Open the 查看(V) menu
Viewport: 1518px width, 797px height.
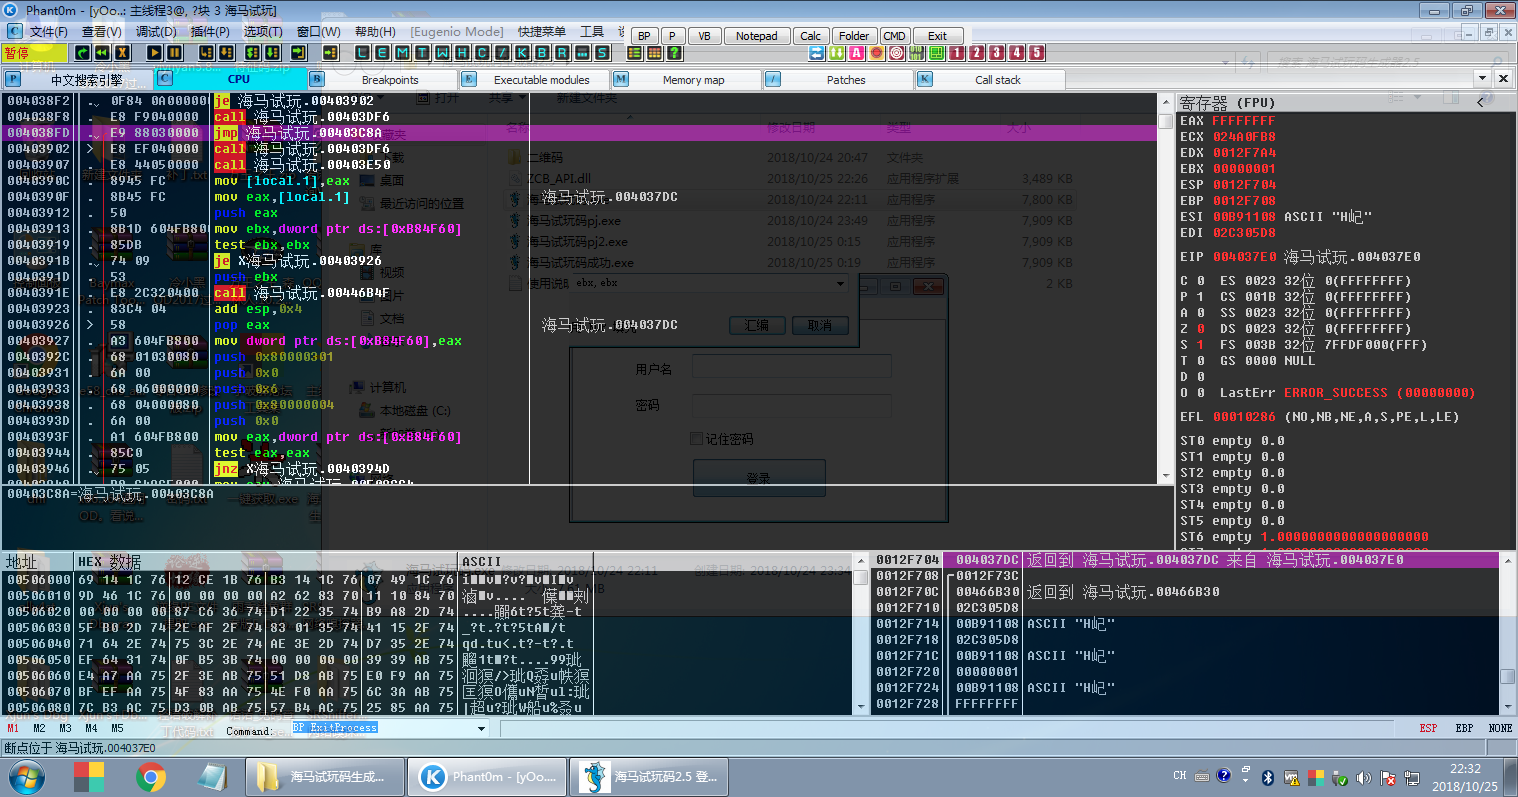click(101, 32)
